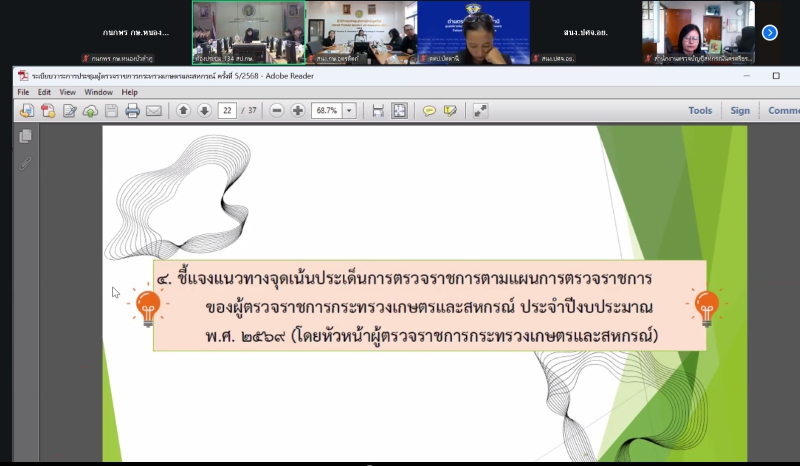This screenshot has height=466, width=800.
Task: Go to previous page with up arrow
Action: pyautogui.click(x=183, y=111)
